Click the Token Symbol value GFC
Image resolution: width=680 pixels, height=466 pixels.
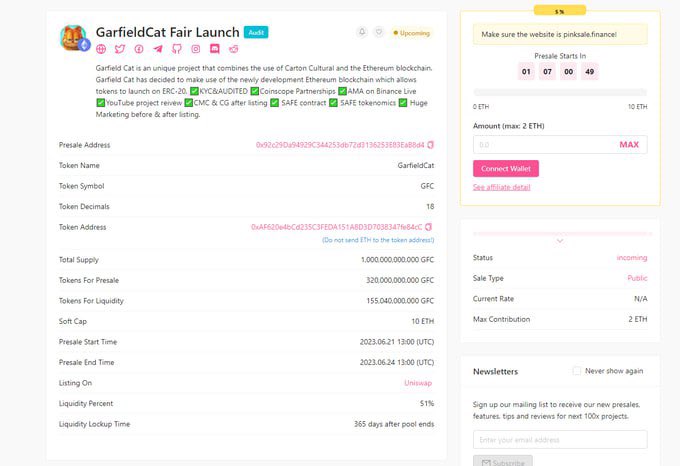click(x=427, y=186)
